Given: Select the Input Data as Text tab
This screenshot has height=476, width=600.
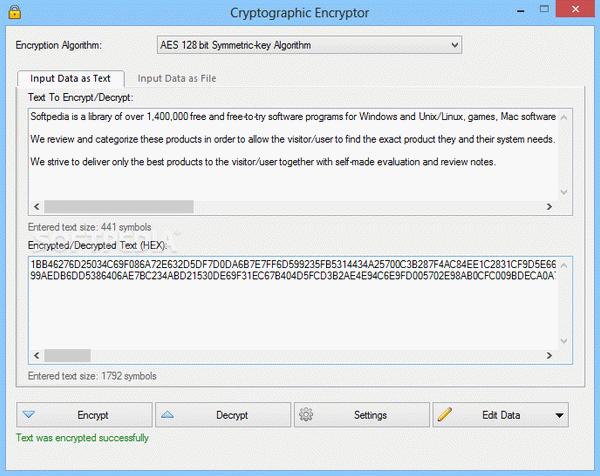Looking at the screenshot, I should tap(70, 78).
